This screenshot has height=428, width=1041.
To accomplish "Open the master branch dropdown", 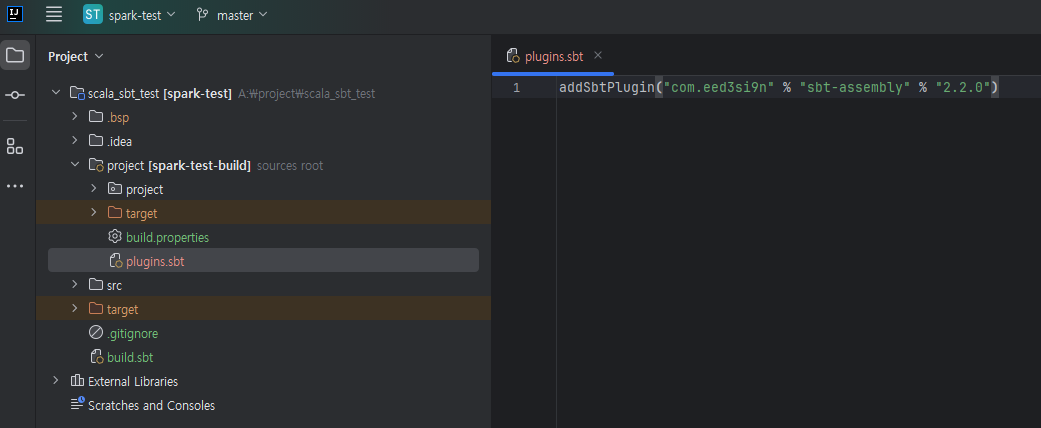I will [232, 15].
